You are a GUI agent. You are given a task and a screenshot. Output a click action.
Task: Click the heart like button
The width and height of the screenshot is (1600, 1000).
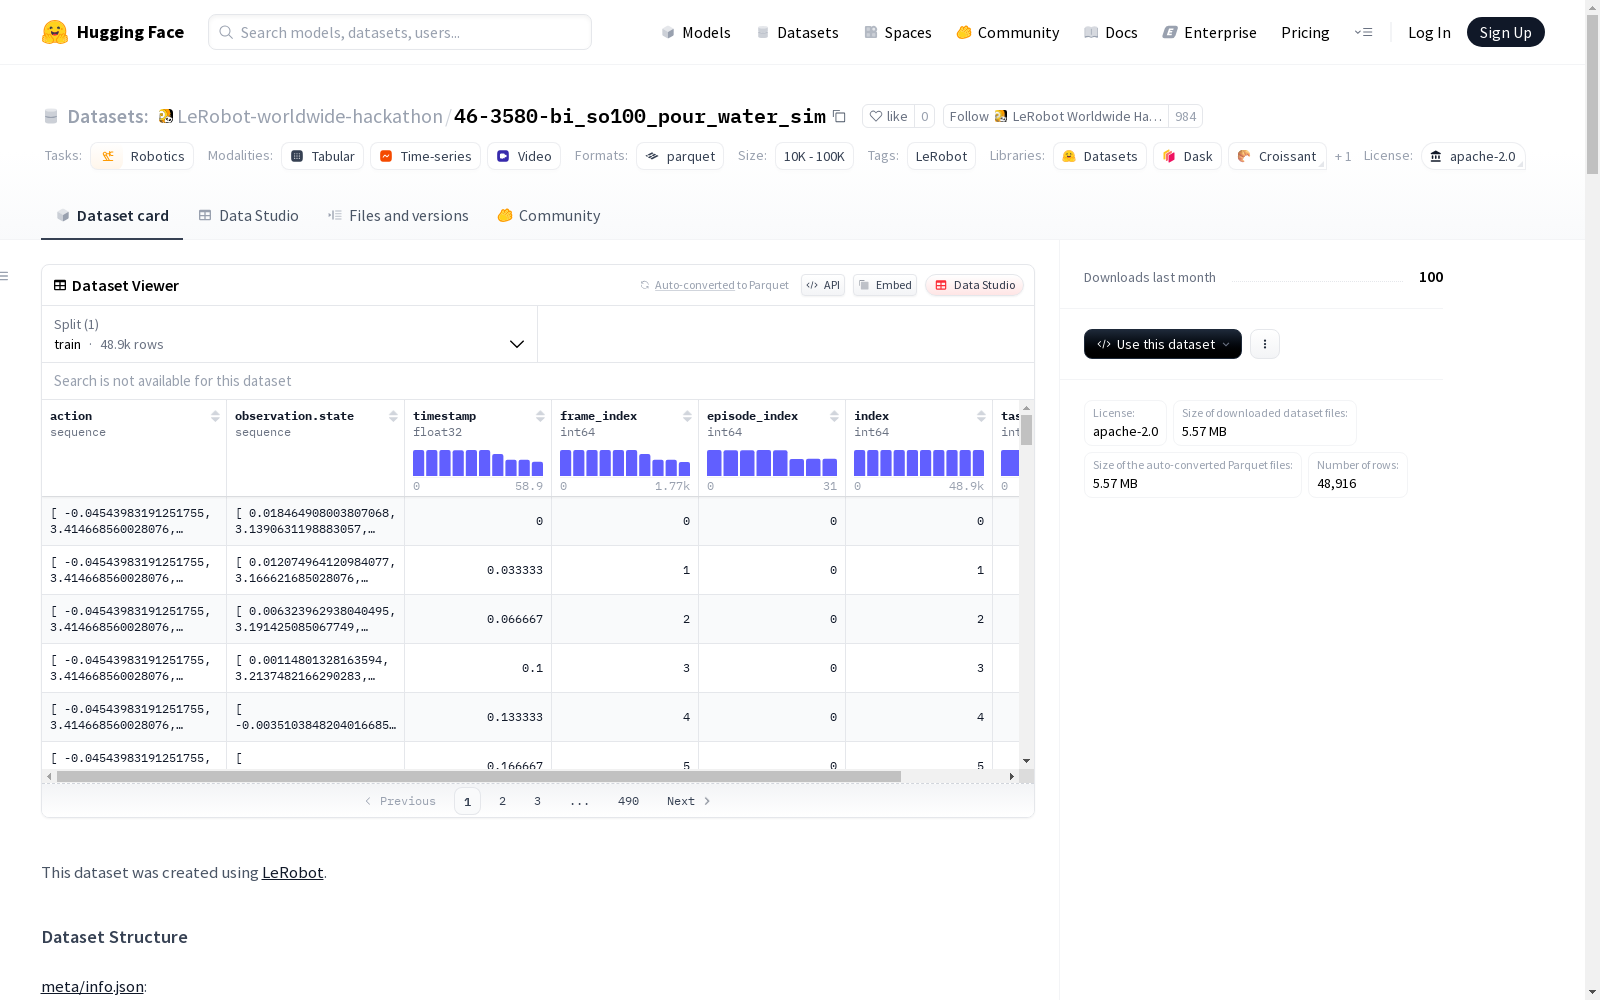point(888,116)
